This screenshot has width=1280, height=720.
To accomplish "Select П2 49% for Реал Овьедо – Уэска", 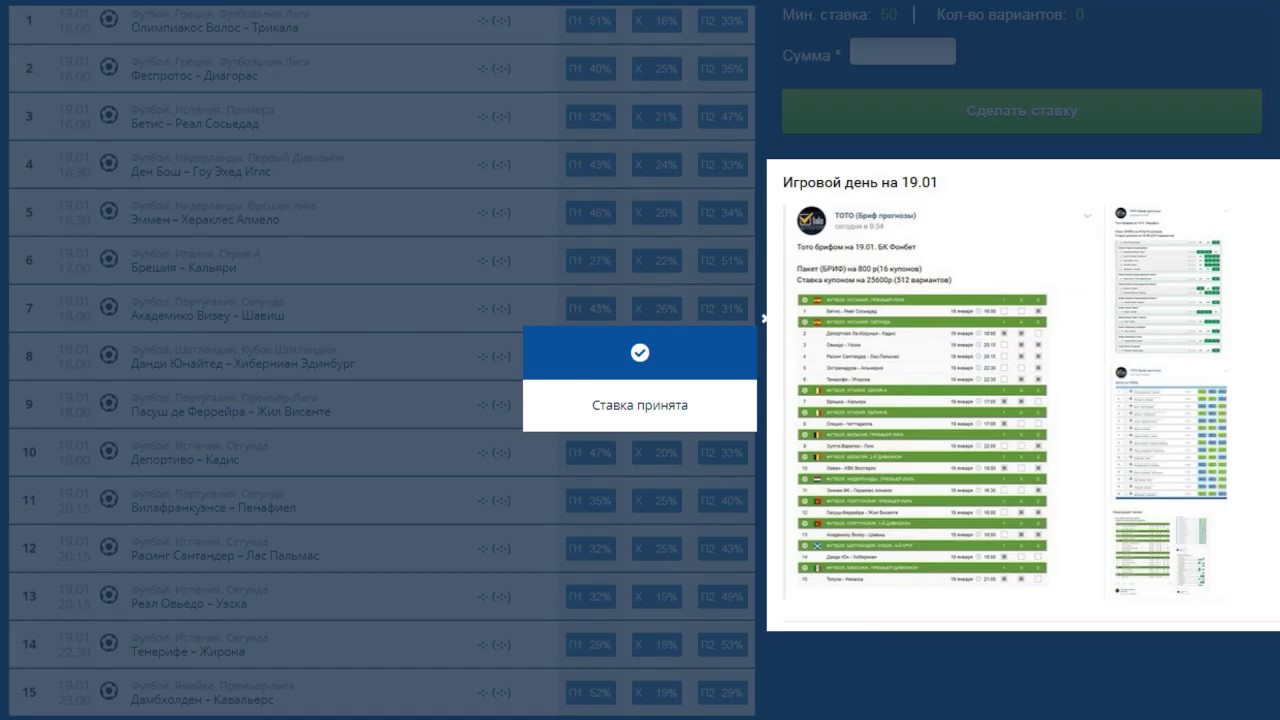I will coord(723,597).
